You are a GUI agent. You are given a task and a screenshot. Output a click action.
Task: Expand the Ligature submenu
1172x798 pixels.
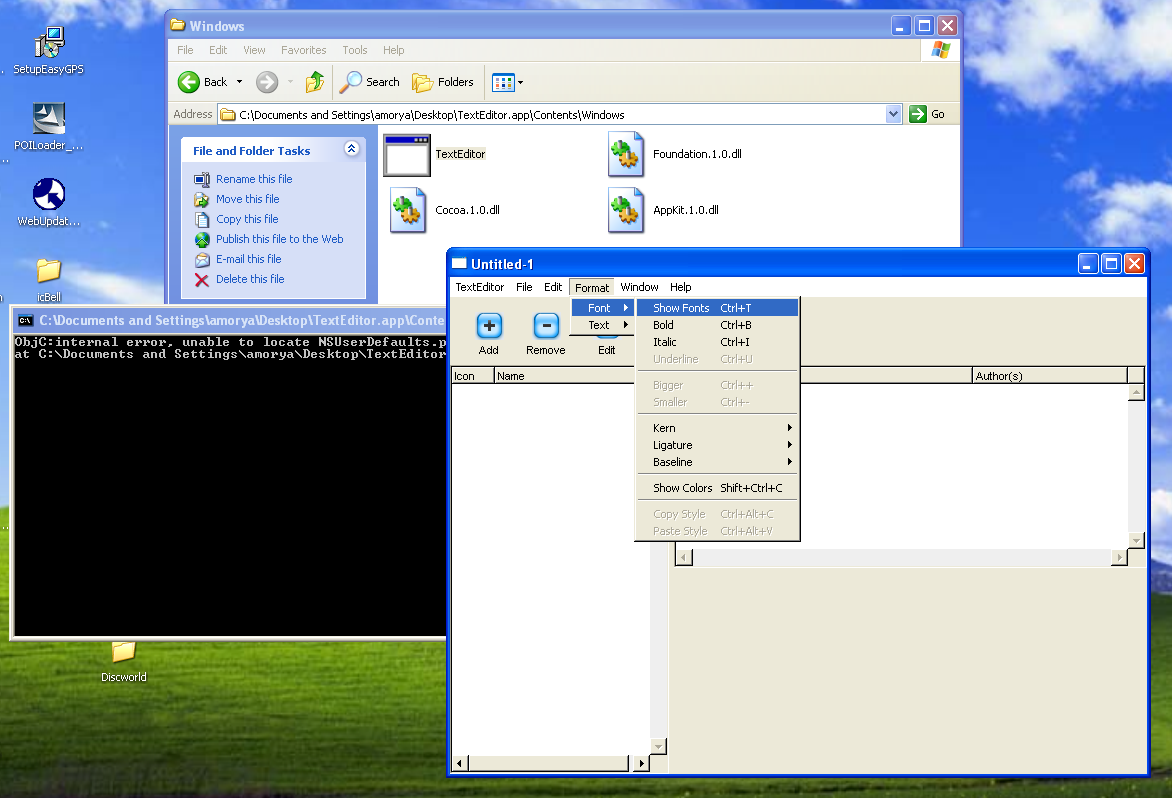click(x=718, y=445)
